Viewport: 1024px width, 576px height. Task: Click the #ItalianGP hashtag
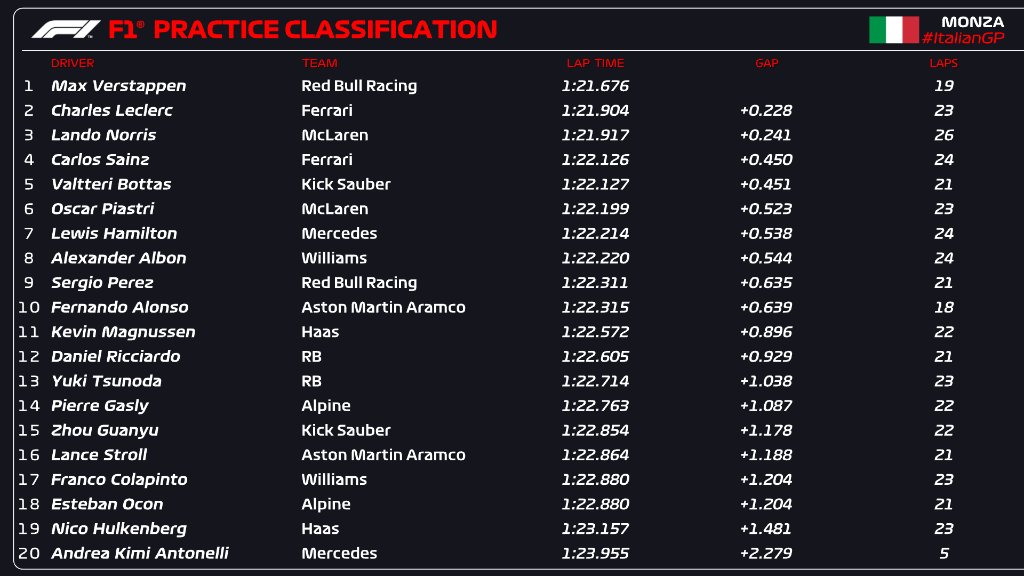[962, 38]
